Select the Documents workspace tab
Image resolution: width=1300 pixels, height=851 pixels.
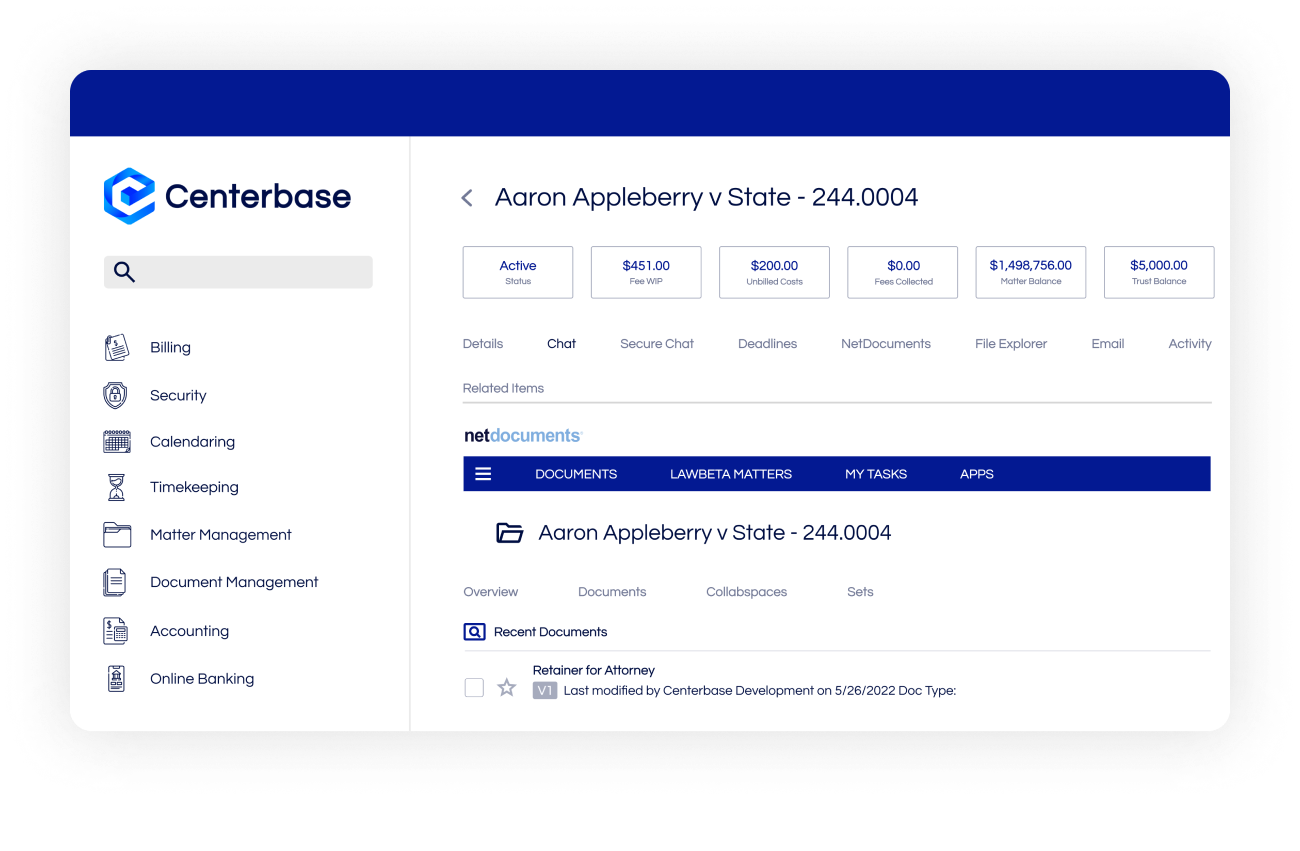612,592
